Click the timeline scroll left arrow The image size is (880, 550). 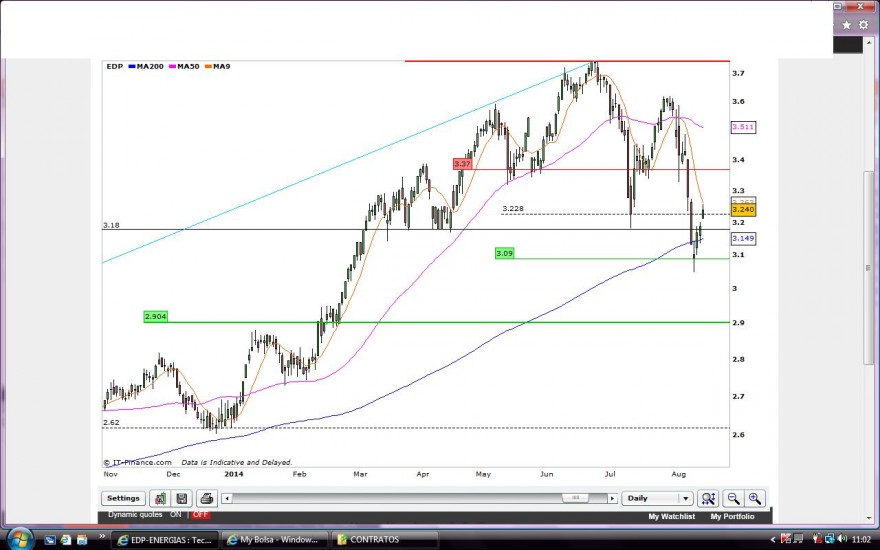[227, 498]
